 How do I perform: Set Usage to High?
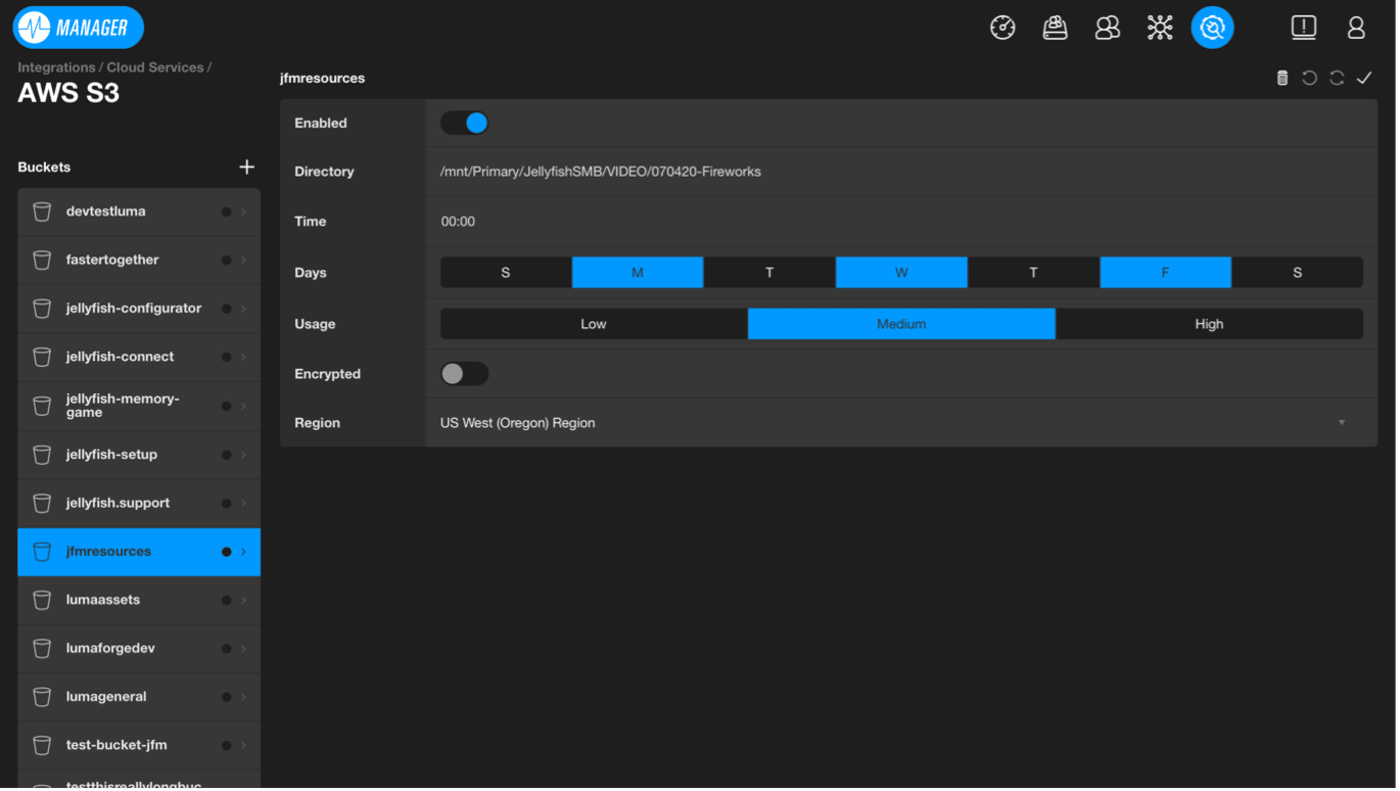[x=1208, y=324]
